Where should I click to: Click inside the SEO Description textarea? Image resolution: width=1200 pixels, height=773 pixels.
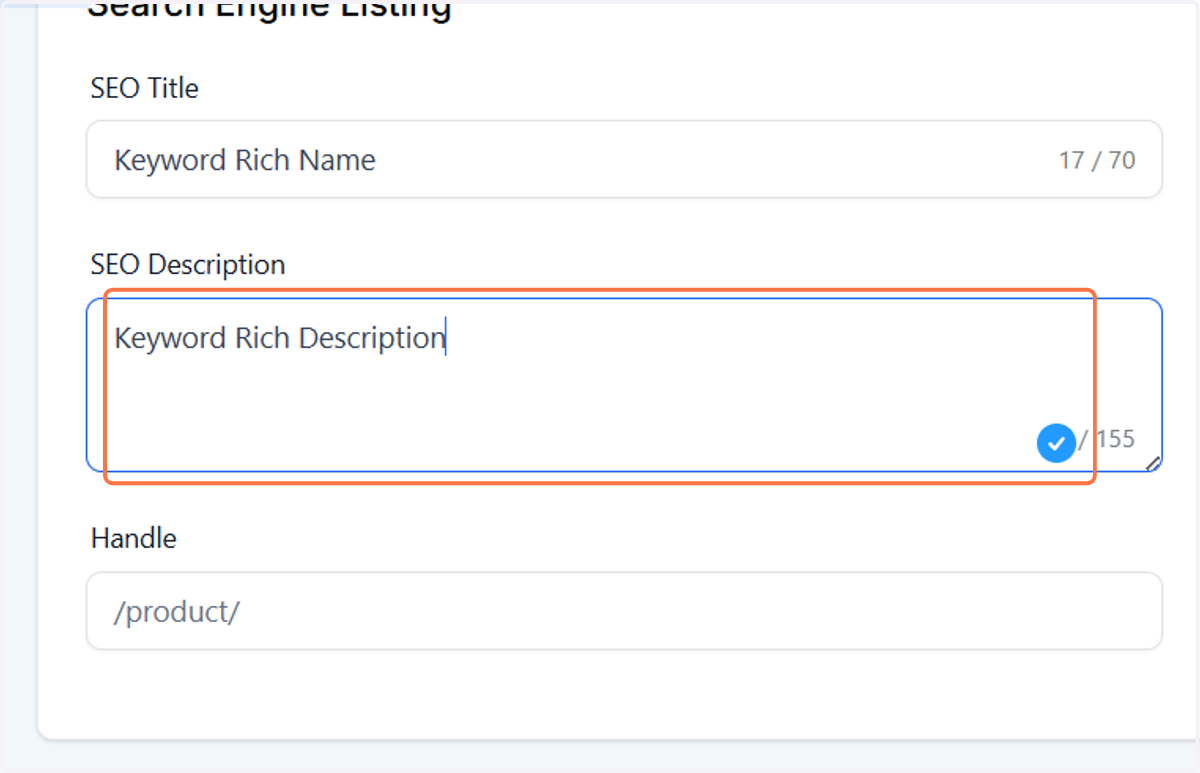[x=624, y=385]
